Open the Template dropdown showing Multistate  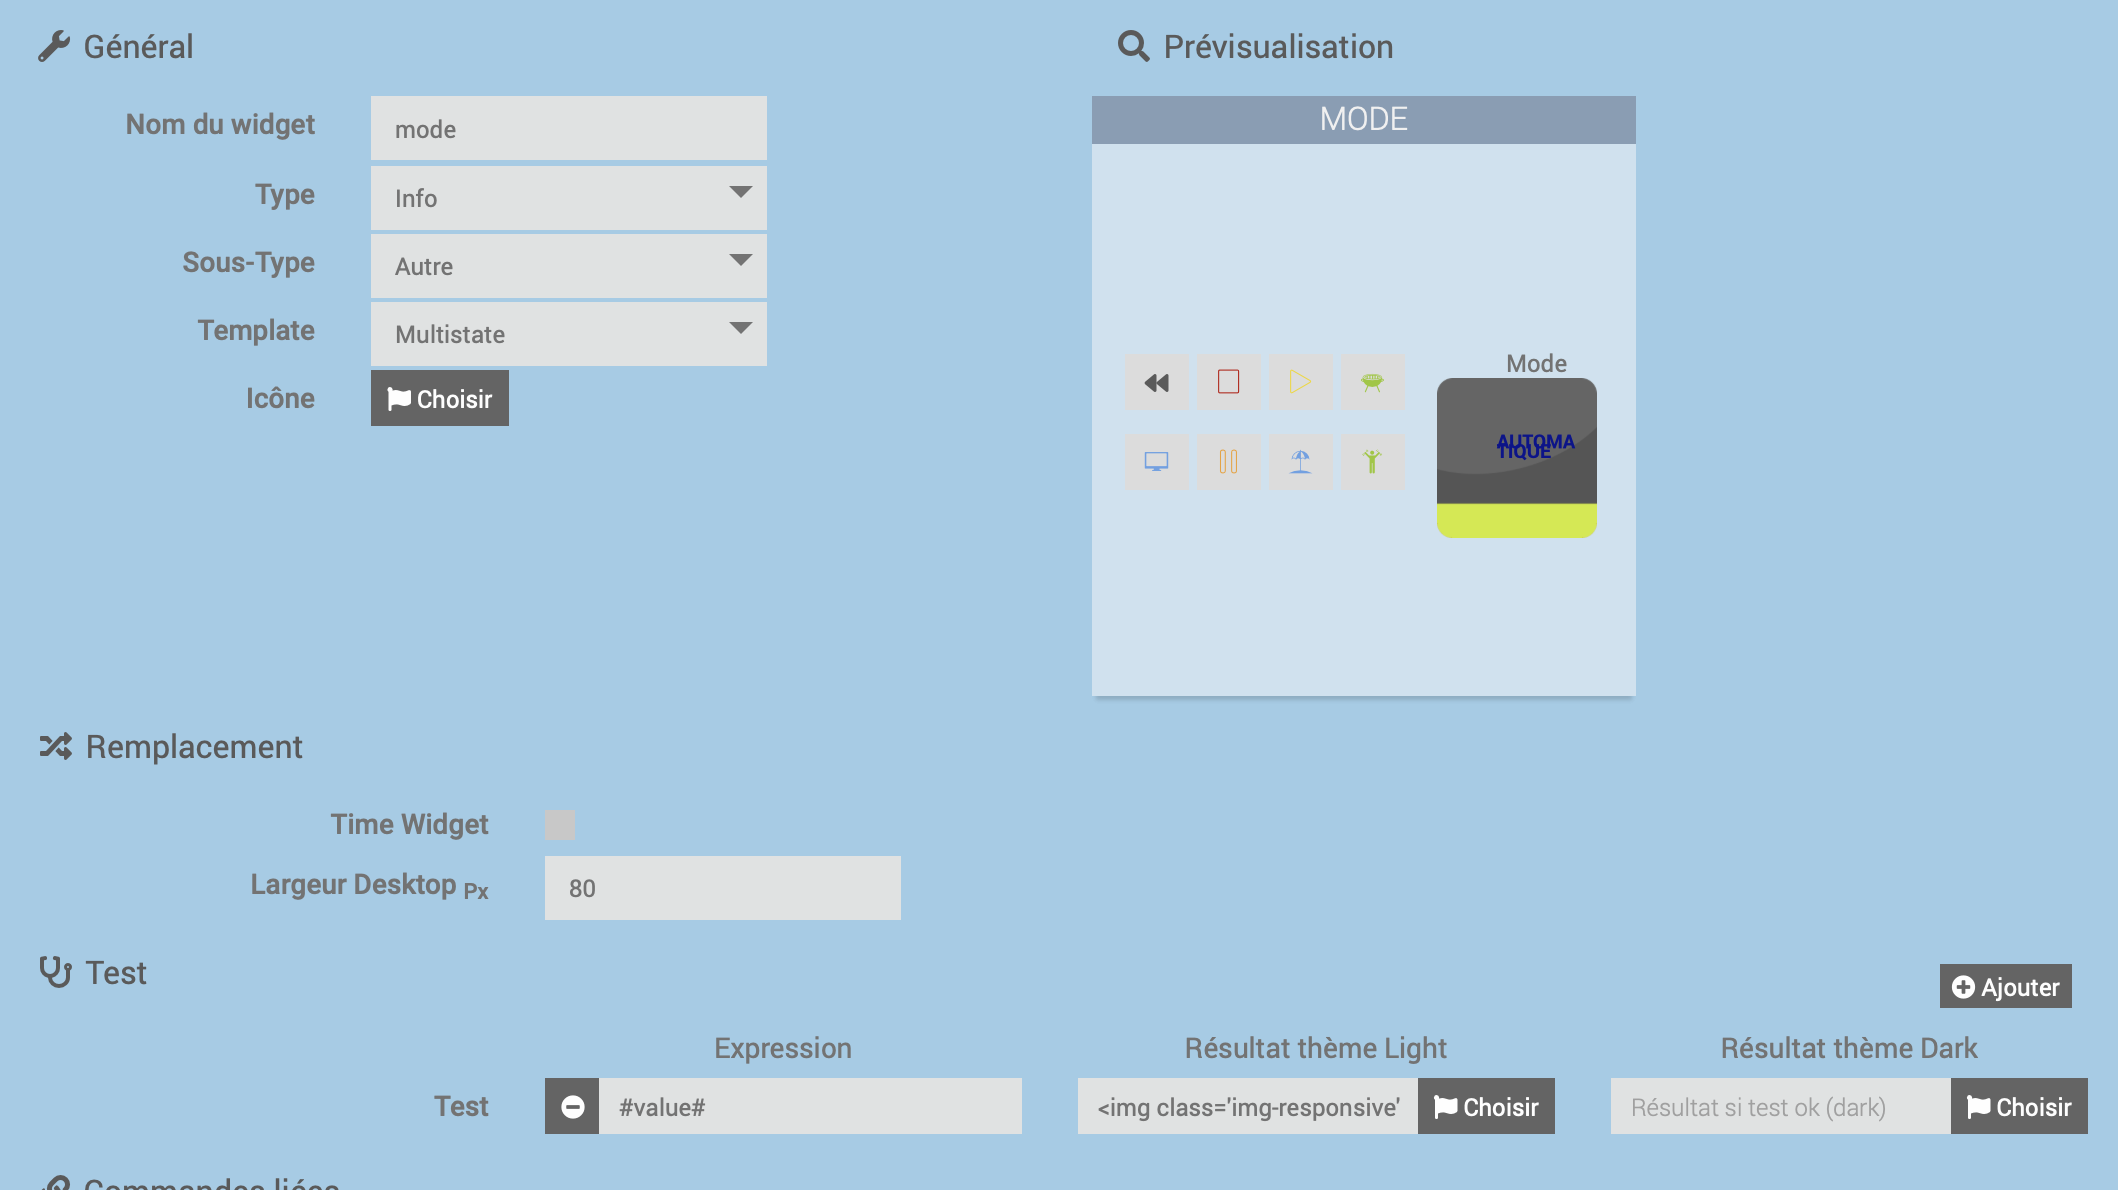click(x=568, y=334)
